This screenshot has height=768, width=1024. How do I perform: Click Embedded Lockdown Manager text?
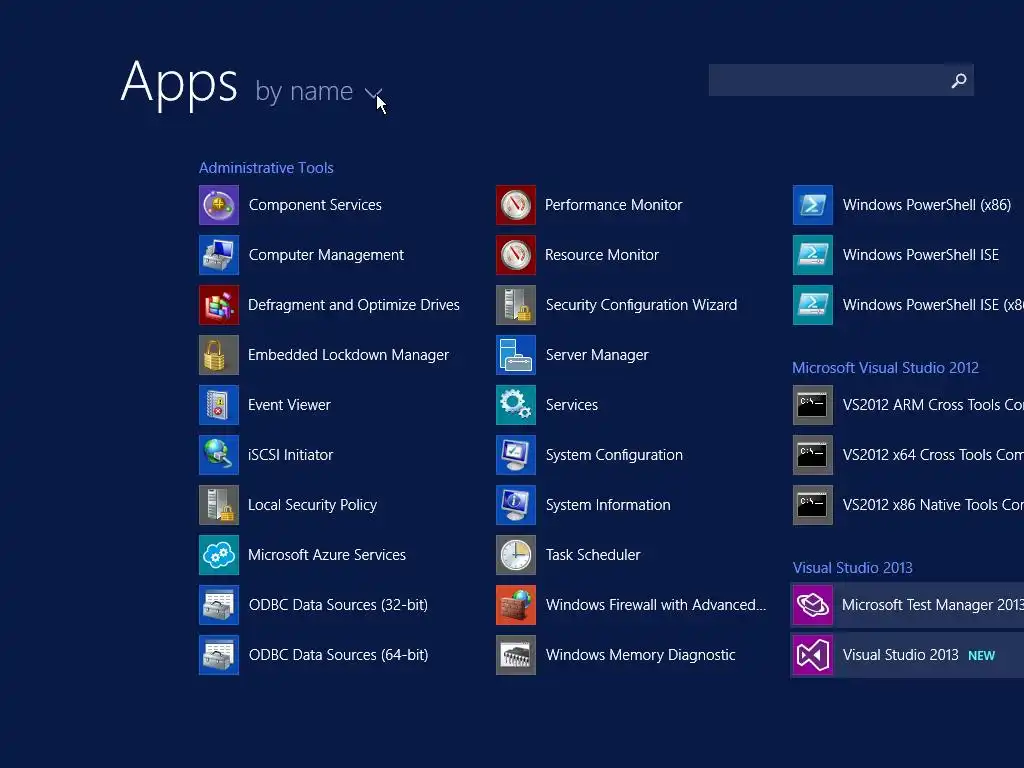click(x=349, y=355)
